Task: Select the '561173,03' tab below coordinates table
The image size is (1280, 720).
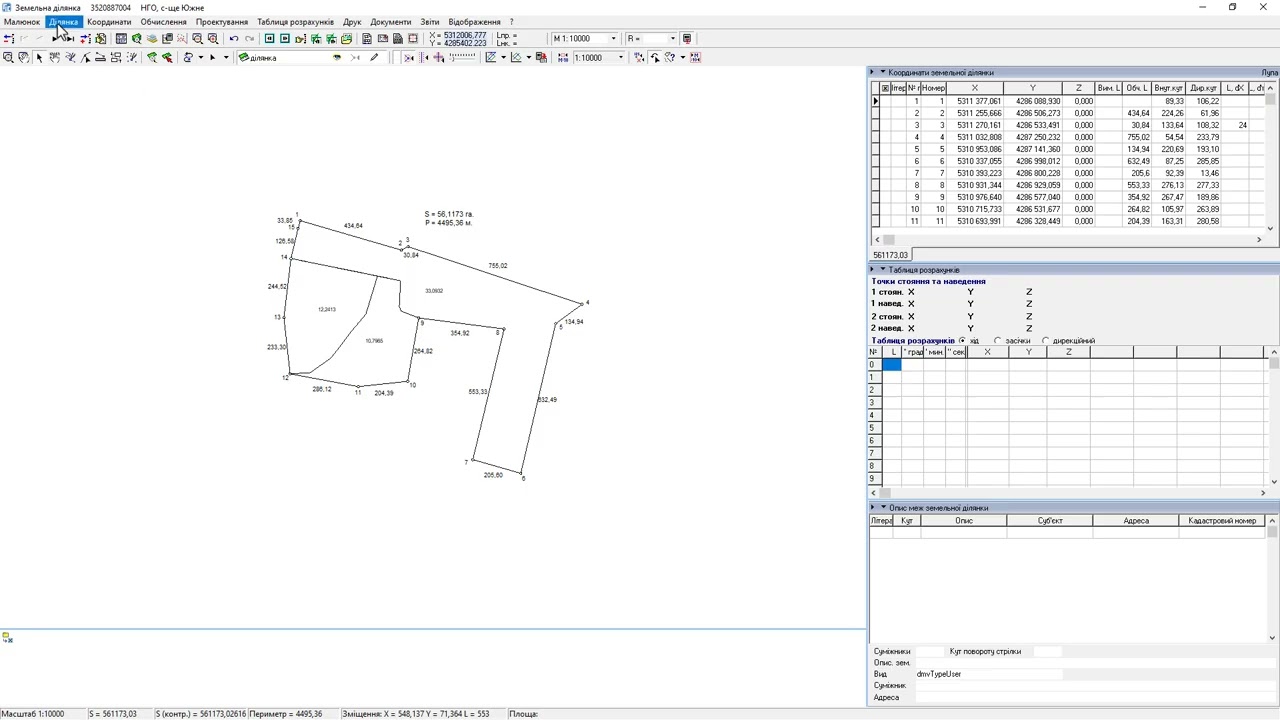Action: click(x=890, y=255)
